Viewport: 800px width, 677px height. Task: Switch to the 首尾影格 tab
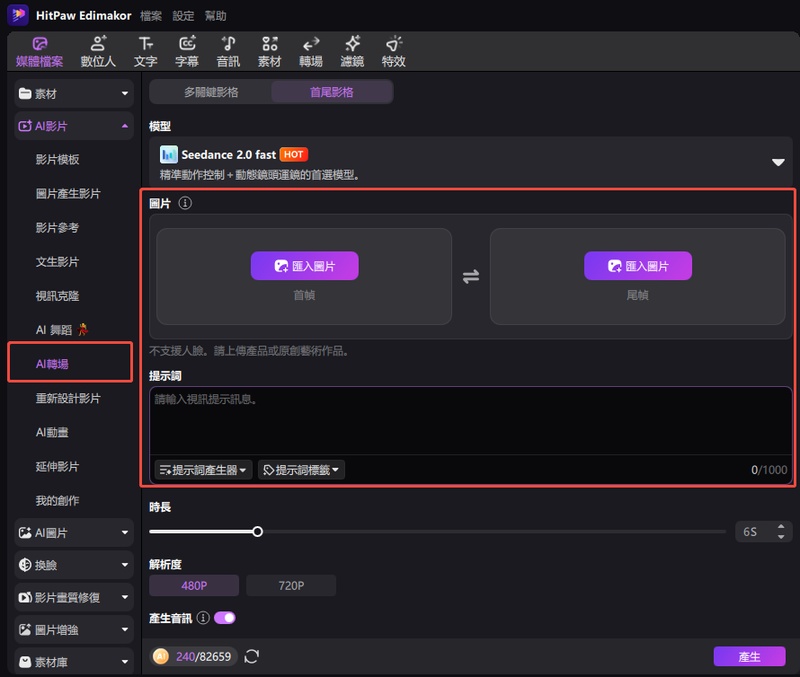(332, 92)
